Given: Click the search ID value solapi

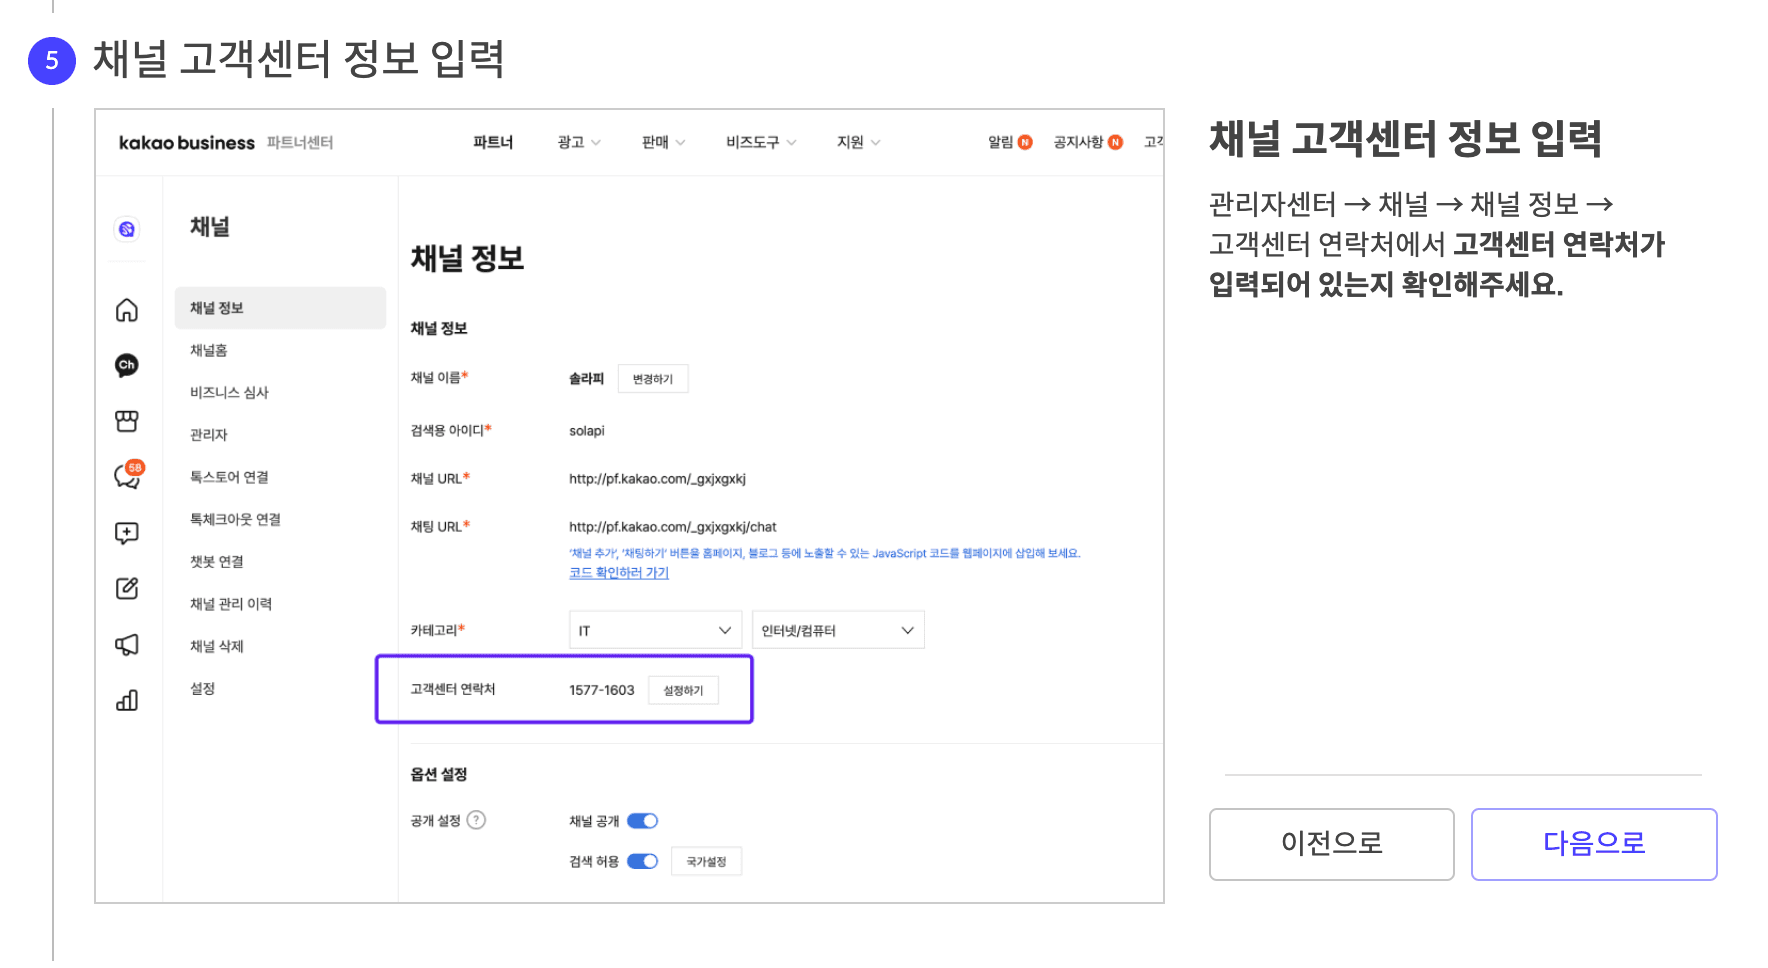Looking at the screenshot, I should click(587, 430).
